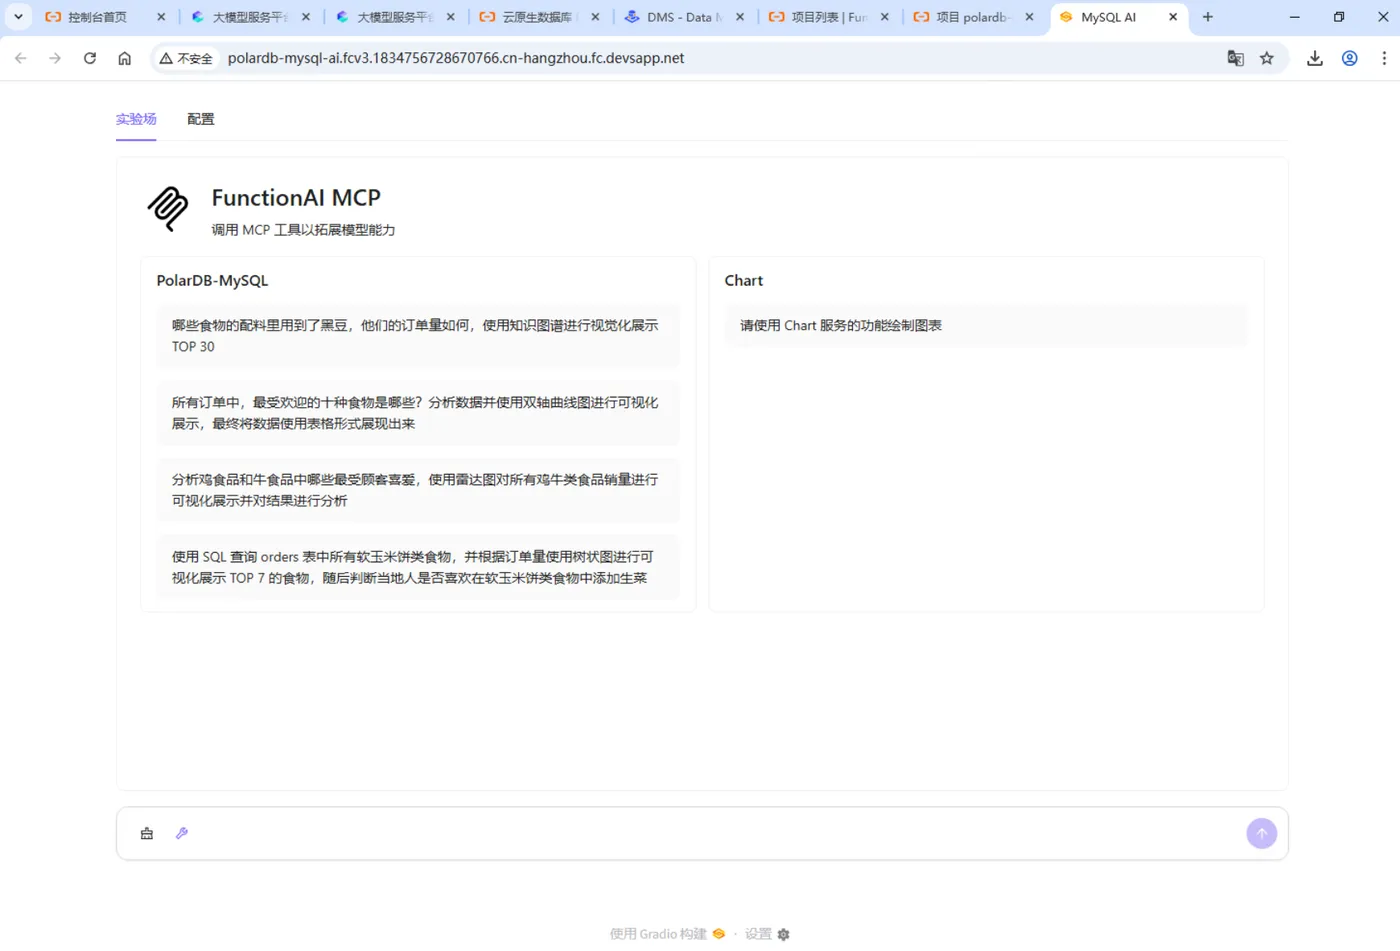Click the purple send arrow button
The width and height of the screenshot is (1400, 951).
pos(1261,833)
